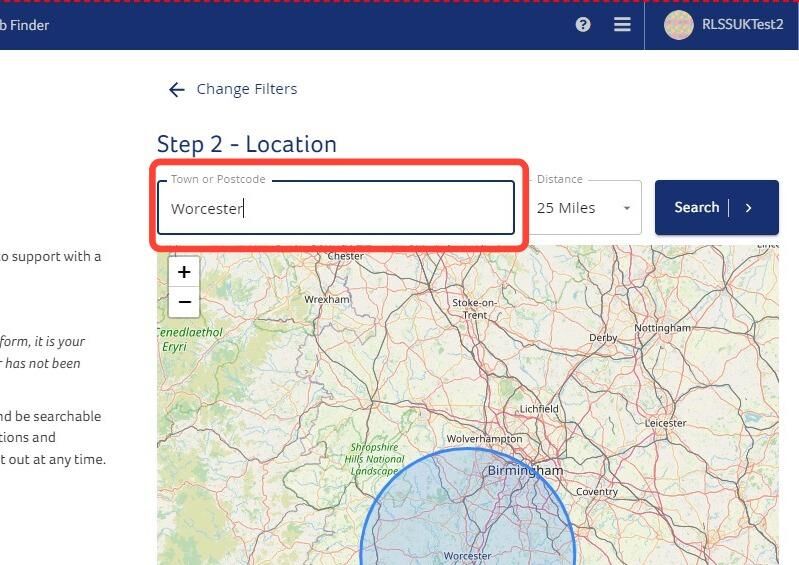
Task: Click Chester on the map
Action: tap(345, 256)
